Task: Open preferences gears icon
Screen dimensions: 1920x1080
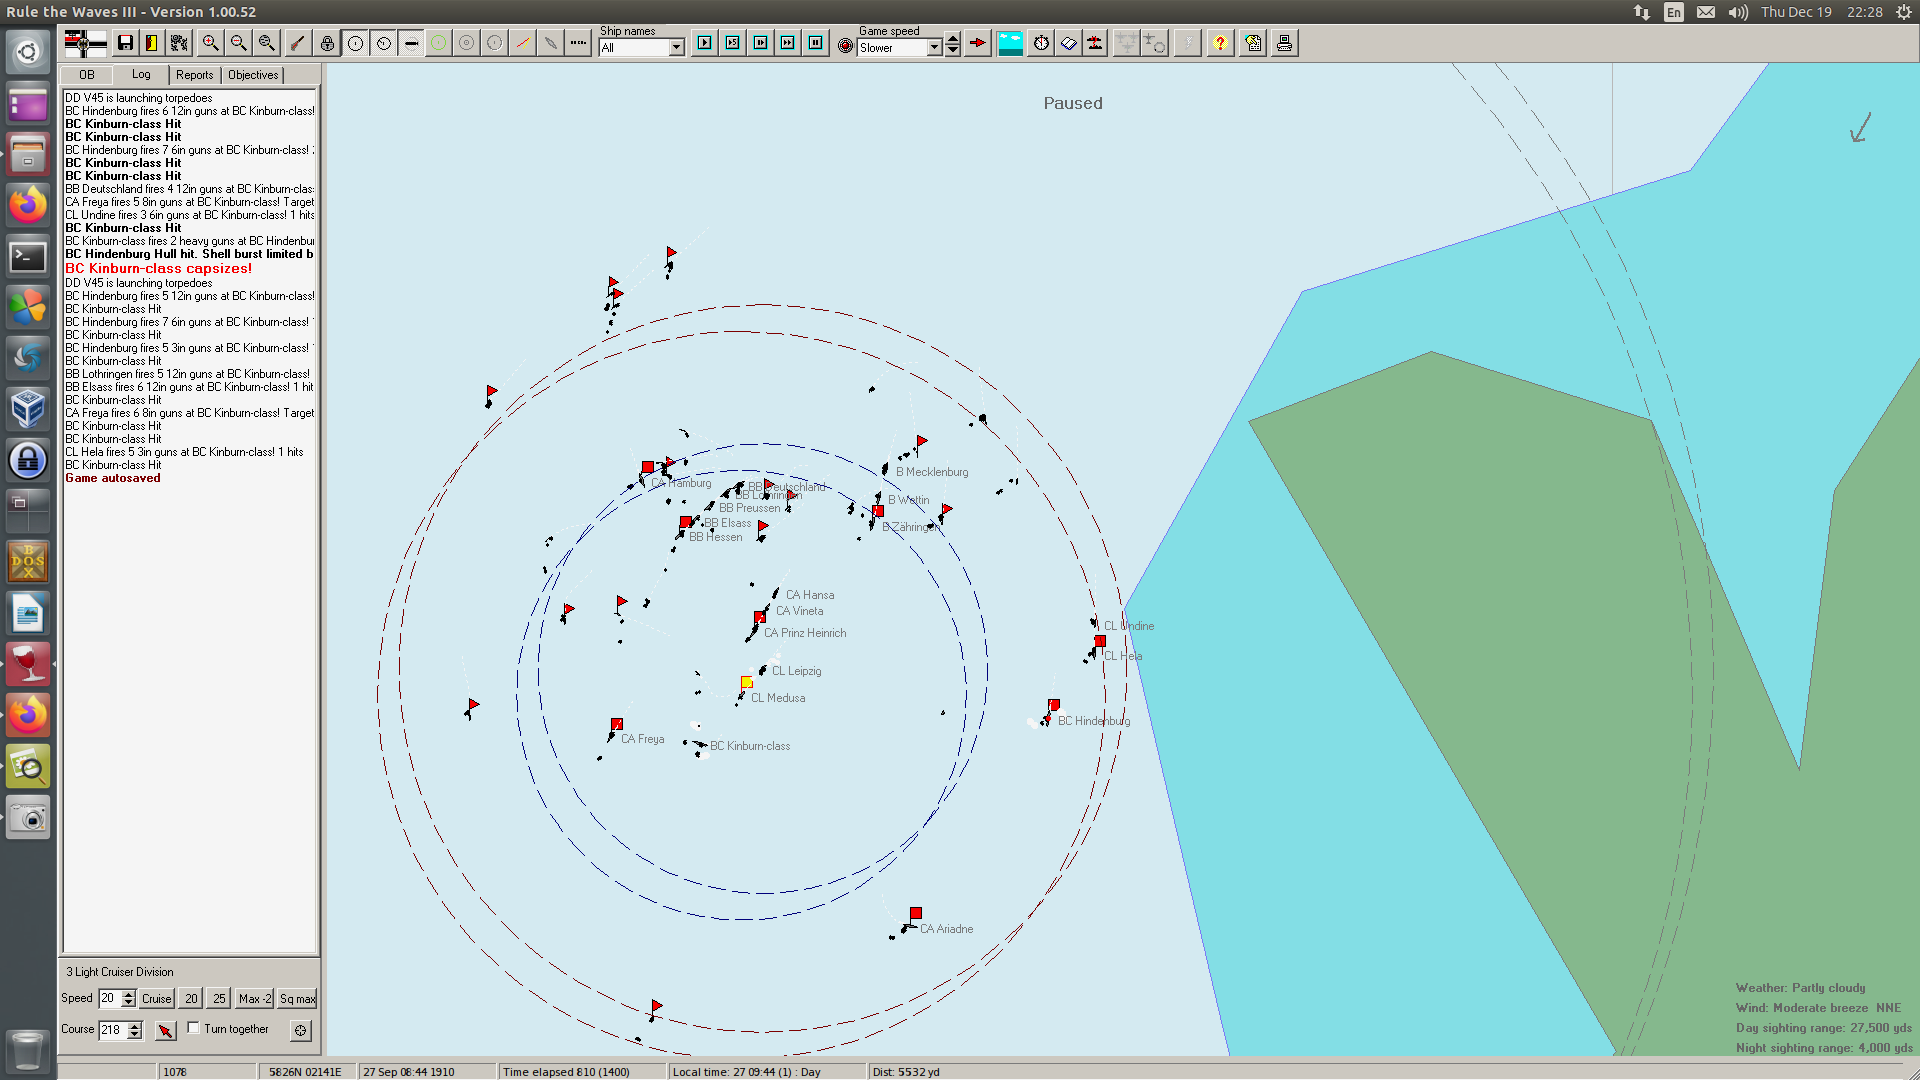Action: (179, 43)
